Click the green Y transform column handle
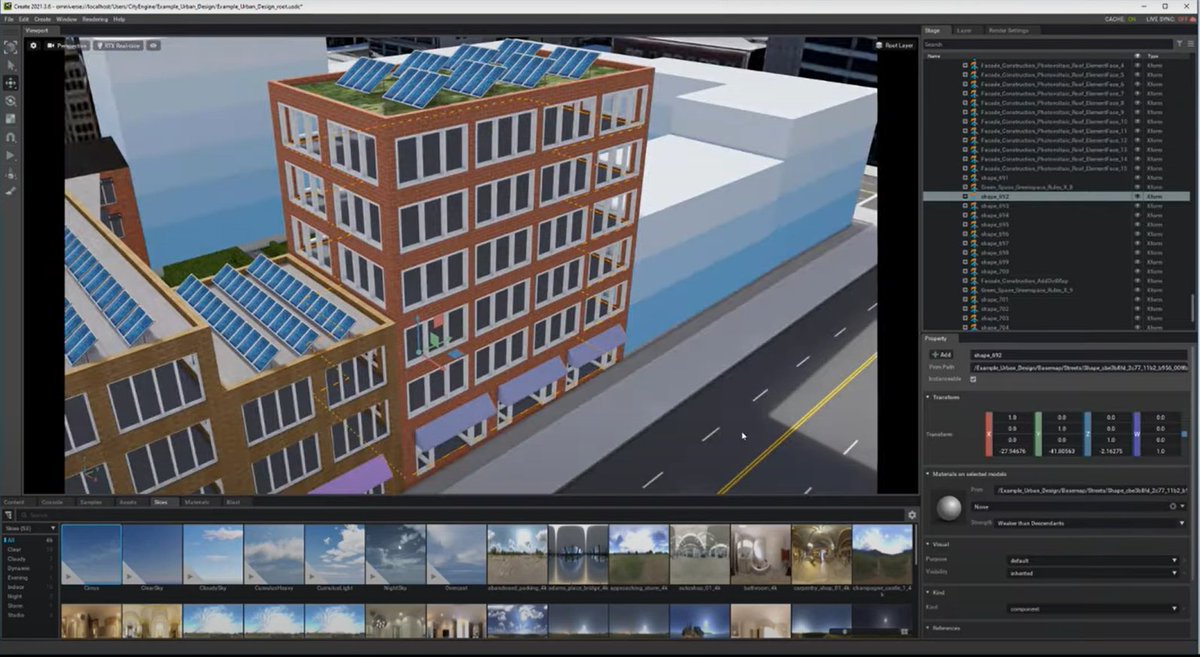Image resolution: width=1200 pixels, height=657 pixels. point(1038,434)
